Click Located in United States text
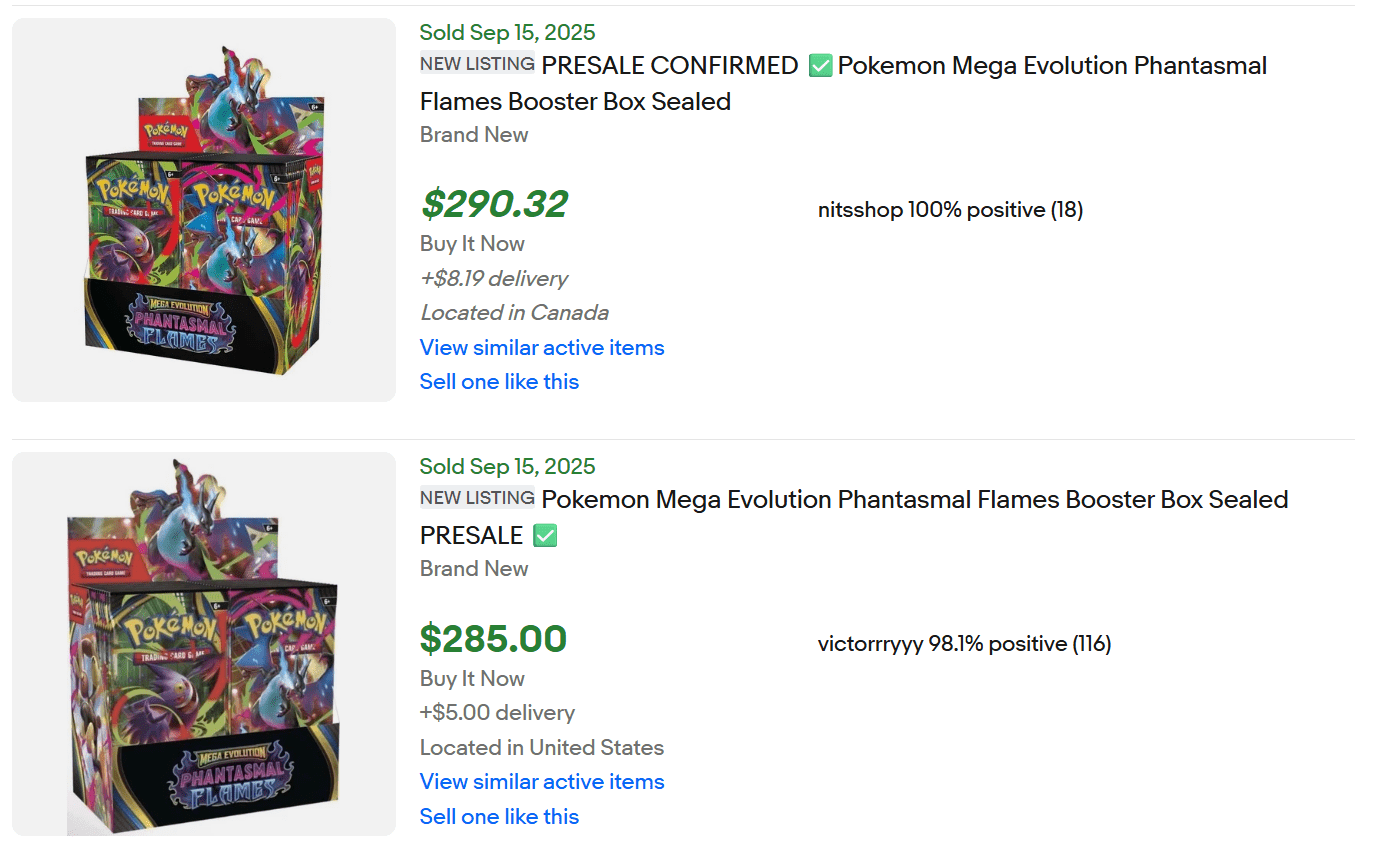1390x858 pixels. [x=541, y=748]
